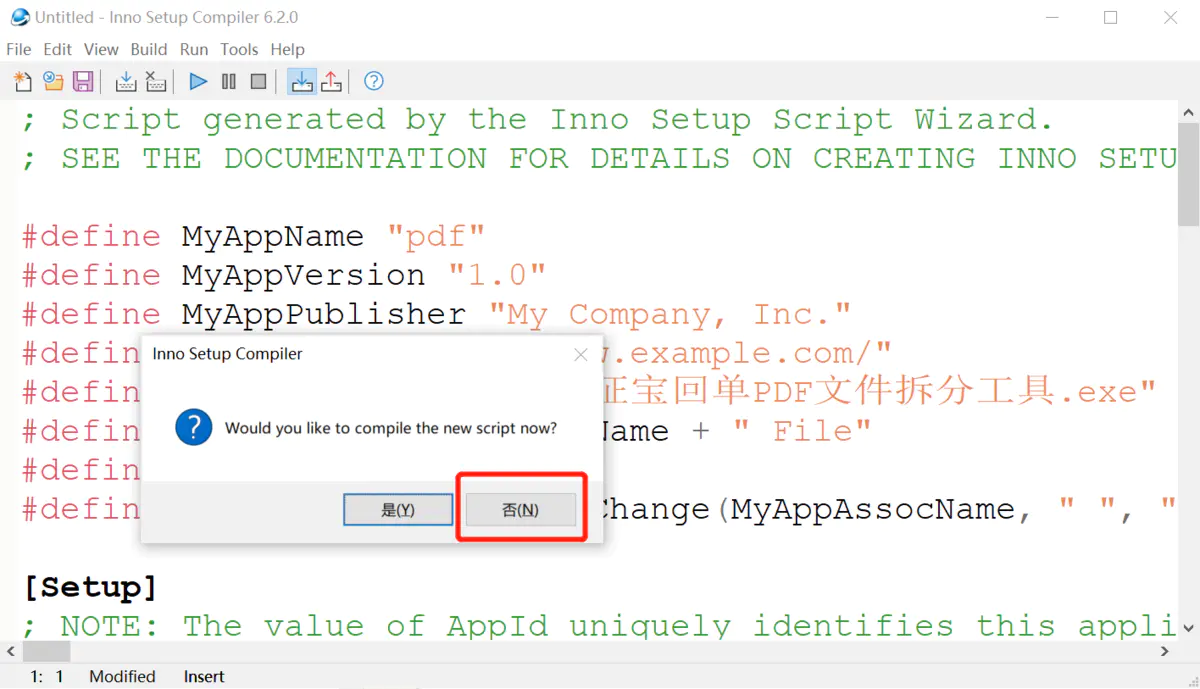Open Help via the question mark icon
This screenshot has width=1200, height=689.
point(374,81)
